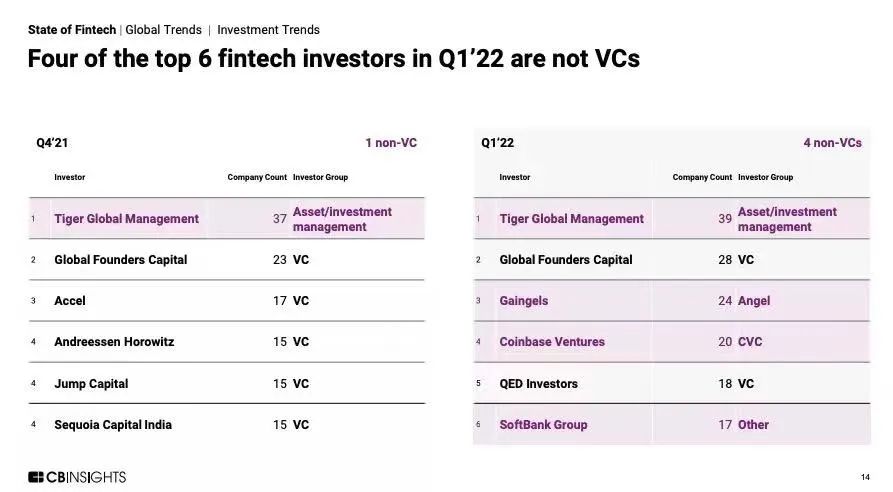Viewport: 893px width, 492px height.
Task: Click the CB Insights logo
Action: click(x=77, y=477)
